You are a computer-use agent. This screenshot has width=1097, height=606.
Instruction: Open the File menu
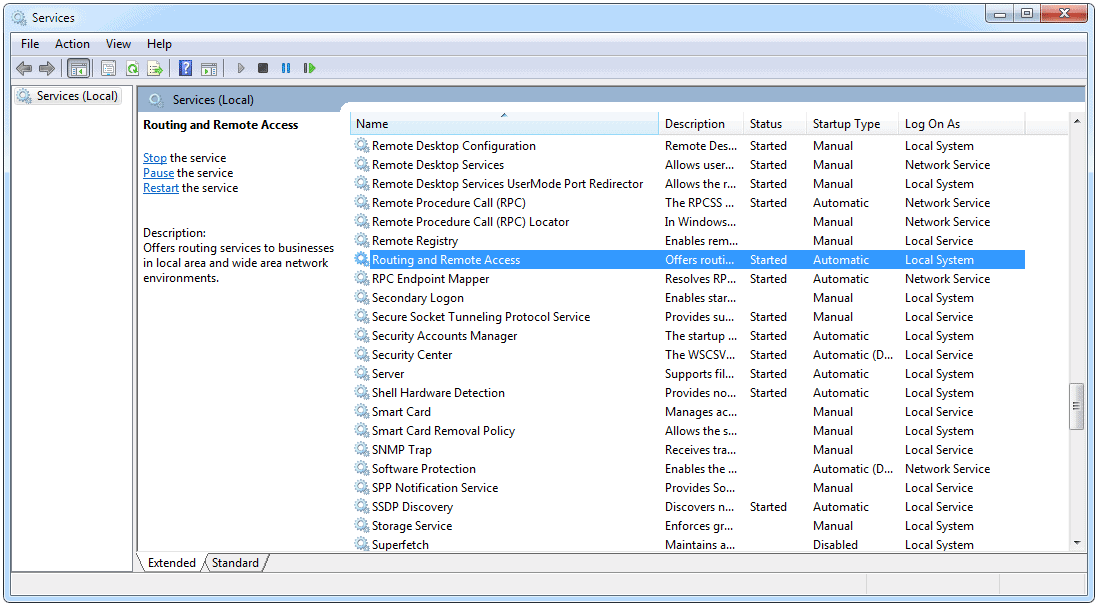pyautogui.click(x=30, y=43)
